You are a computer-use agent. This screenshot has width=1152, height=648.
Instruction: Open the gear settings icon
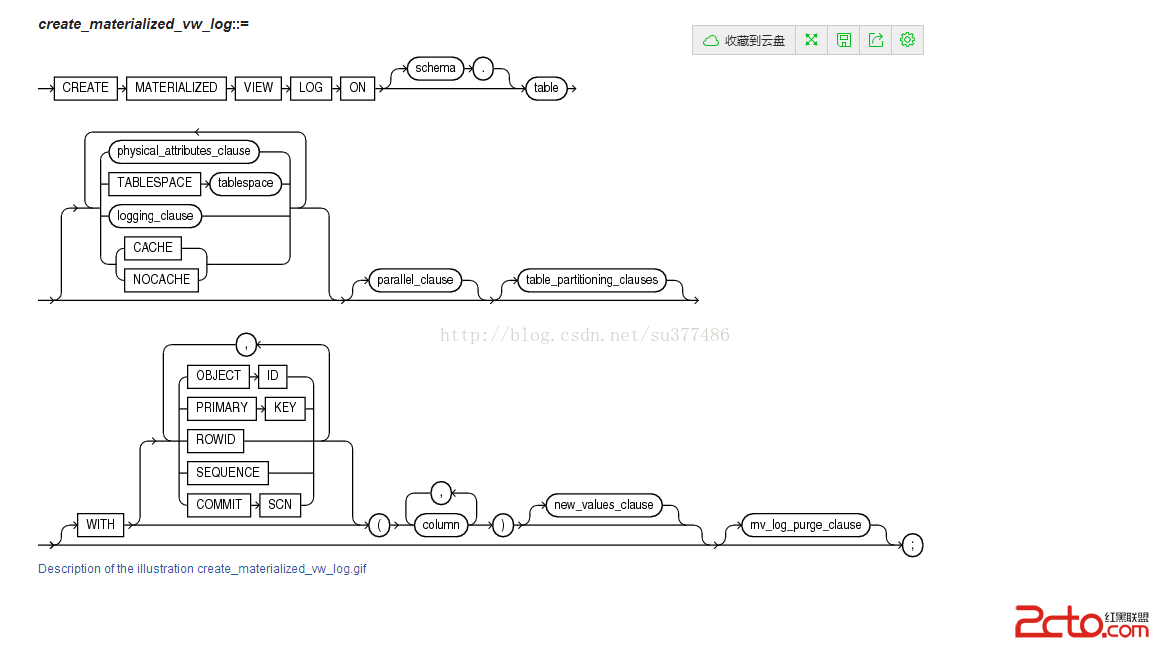point(907,40)
